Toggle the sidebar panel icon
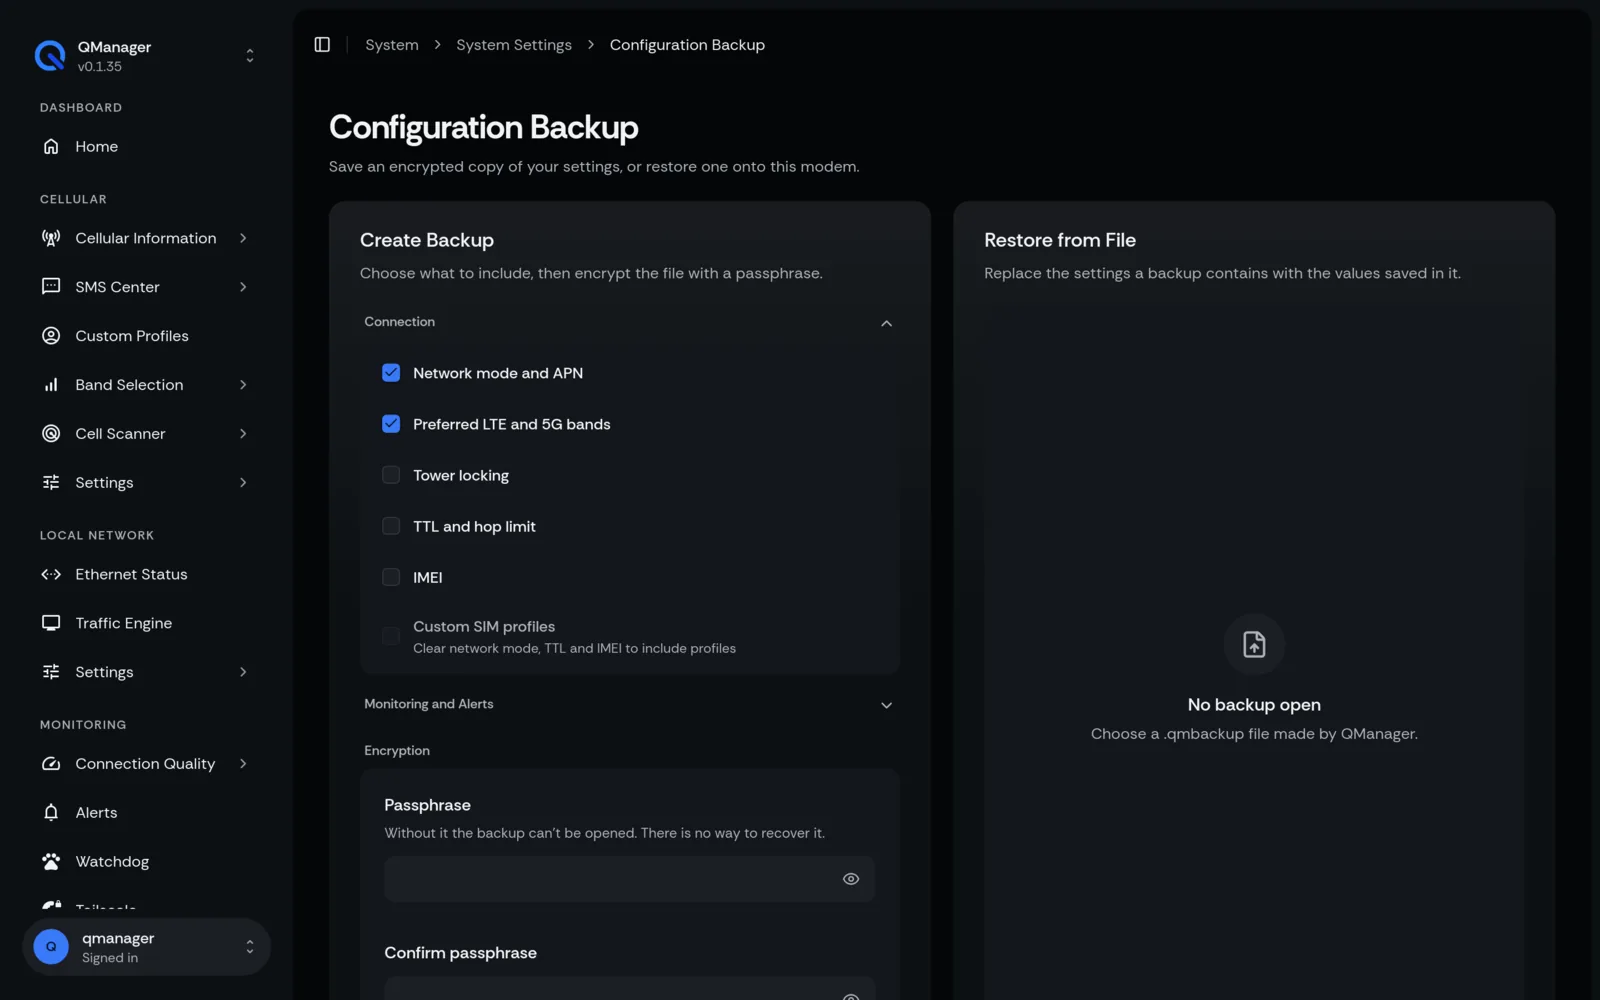Screen dimensions: 1600x1000 point(322,45)
